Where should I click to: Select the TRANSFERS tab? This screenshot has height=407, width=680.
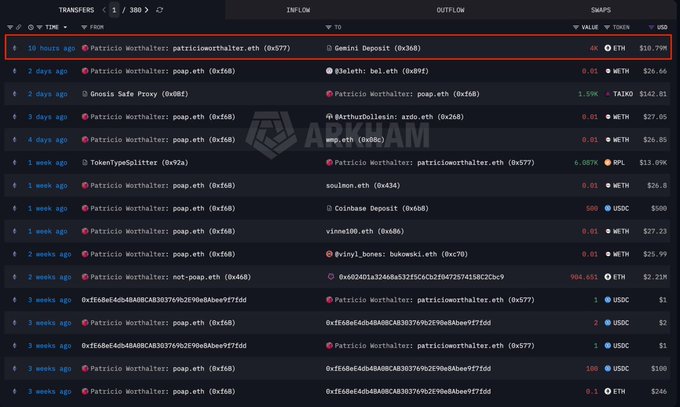click(76, 10)
